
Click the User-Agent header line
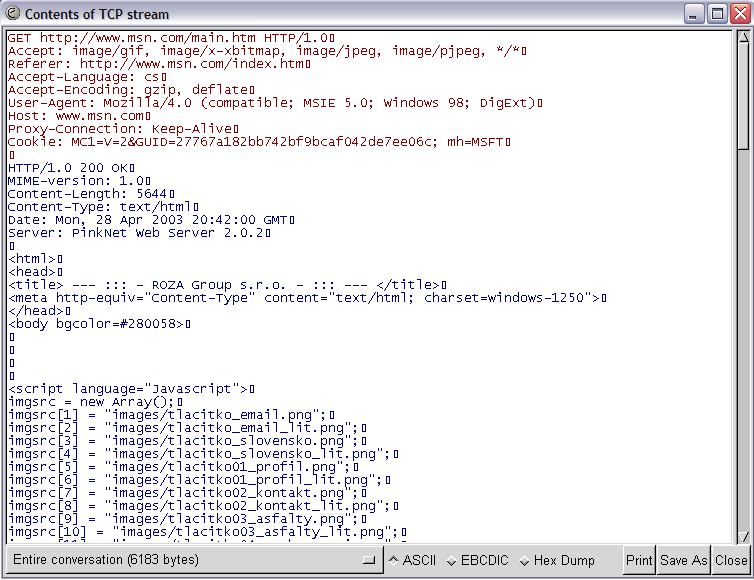[x=272, y=103]
